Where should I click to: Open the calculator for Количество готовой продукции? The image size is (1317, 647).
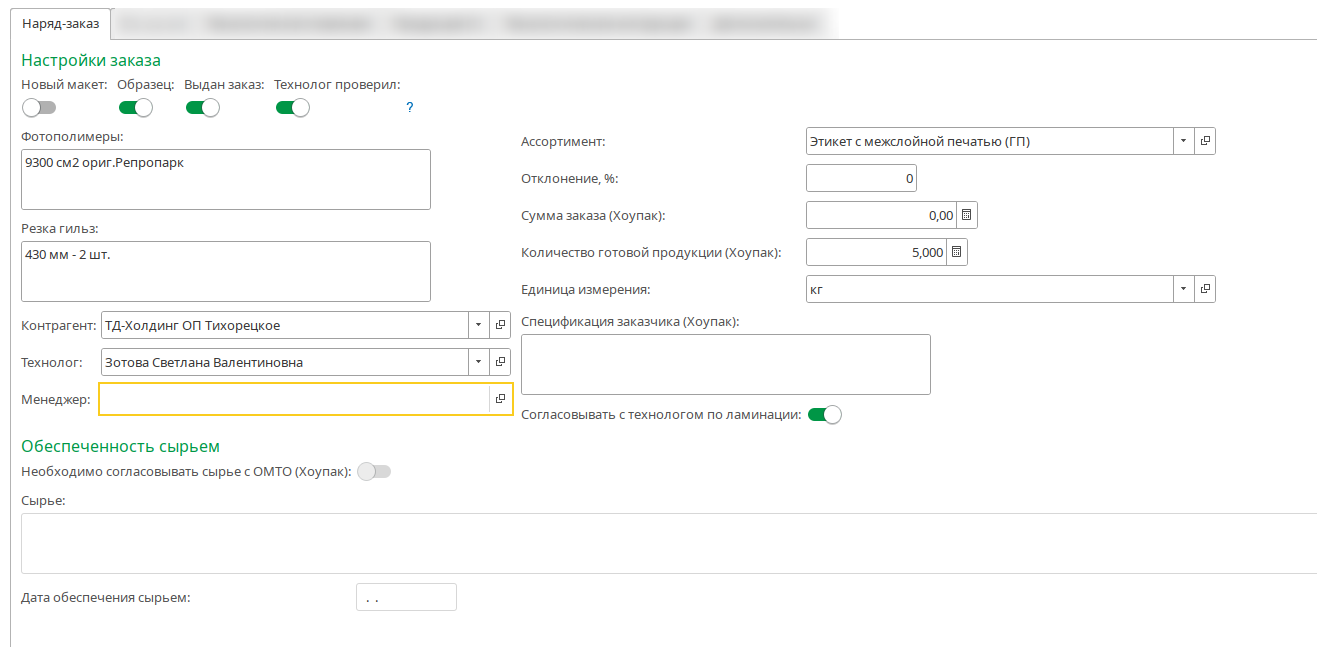956,252
